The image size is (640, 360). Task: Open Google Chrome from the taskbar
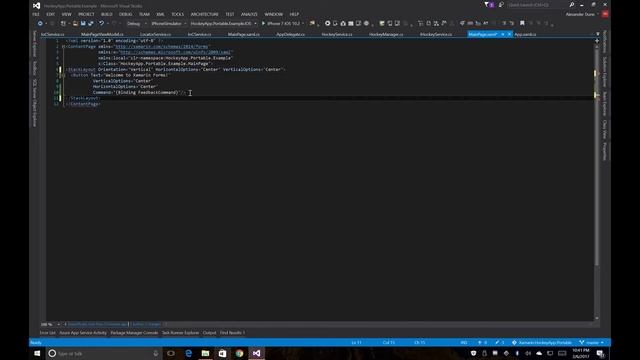(x=240, y=353)
